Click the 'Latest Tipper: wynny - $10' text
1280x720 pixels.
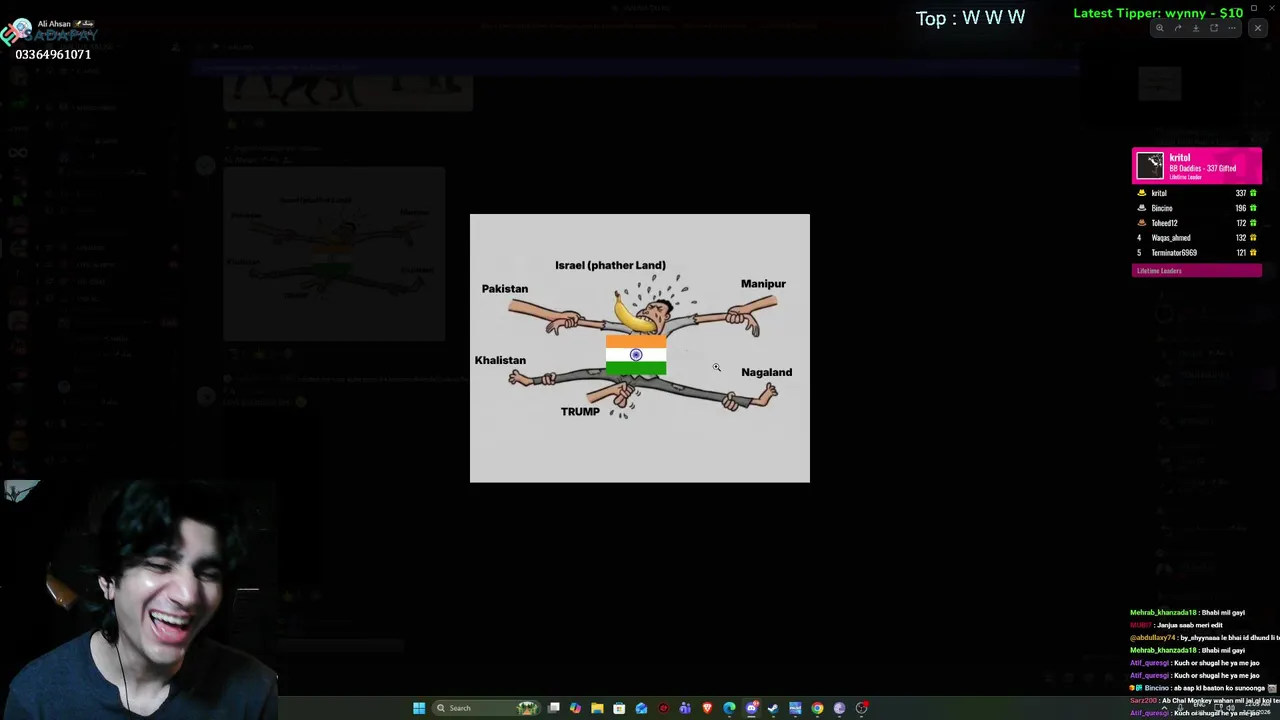[x=1158, y=13]
